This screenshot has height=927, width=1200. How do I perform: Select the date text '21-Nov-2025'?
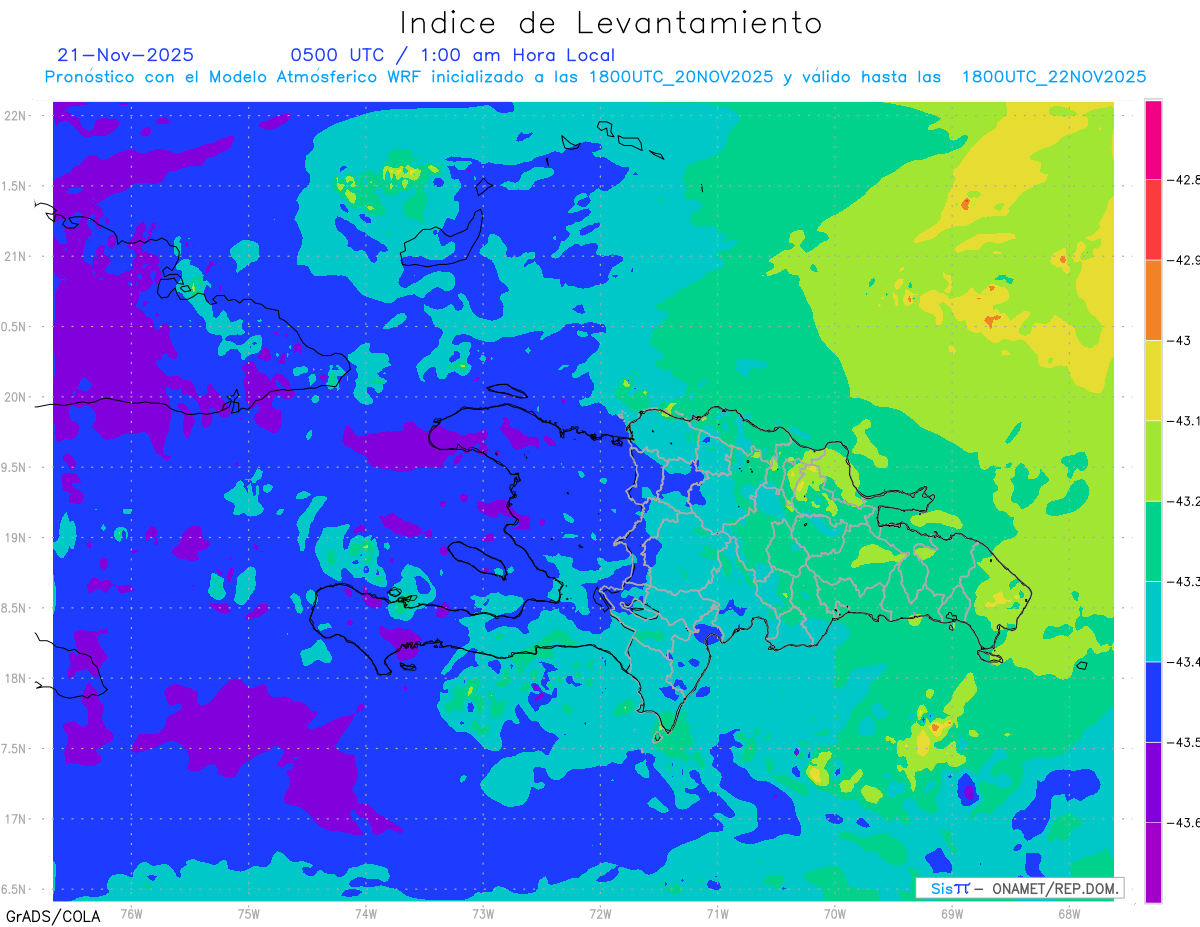click(126, 55)
